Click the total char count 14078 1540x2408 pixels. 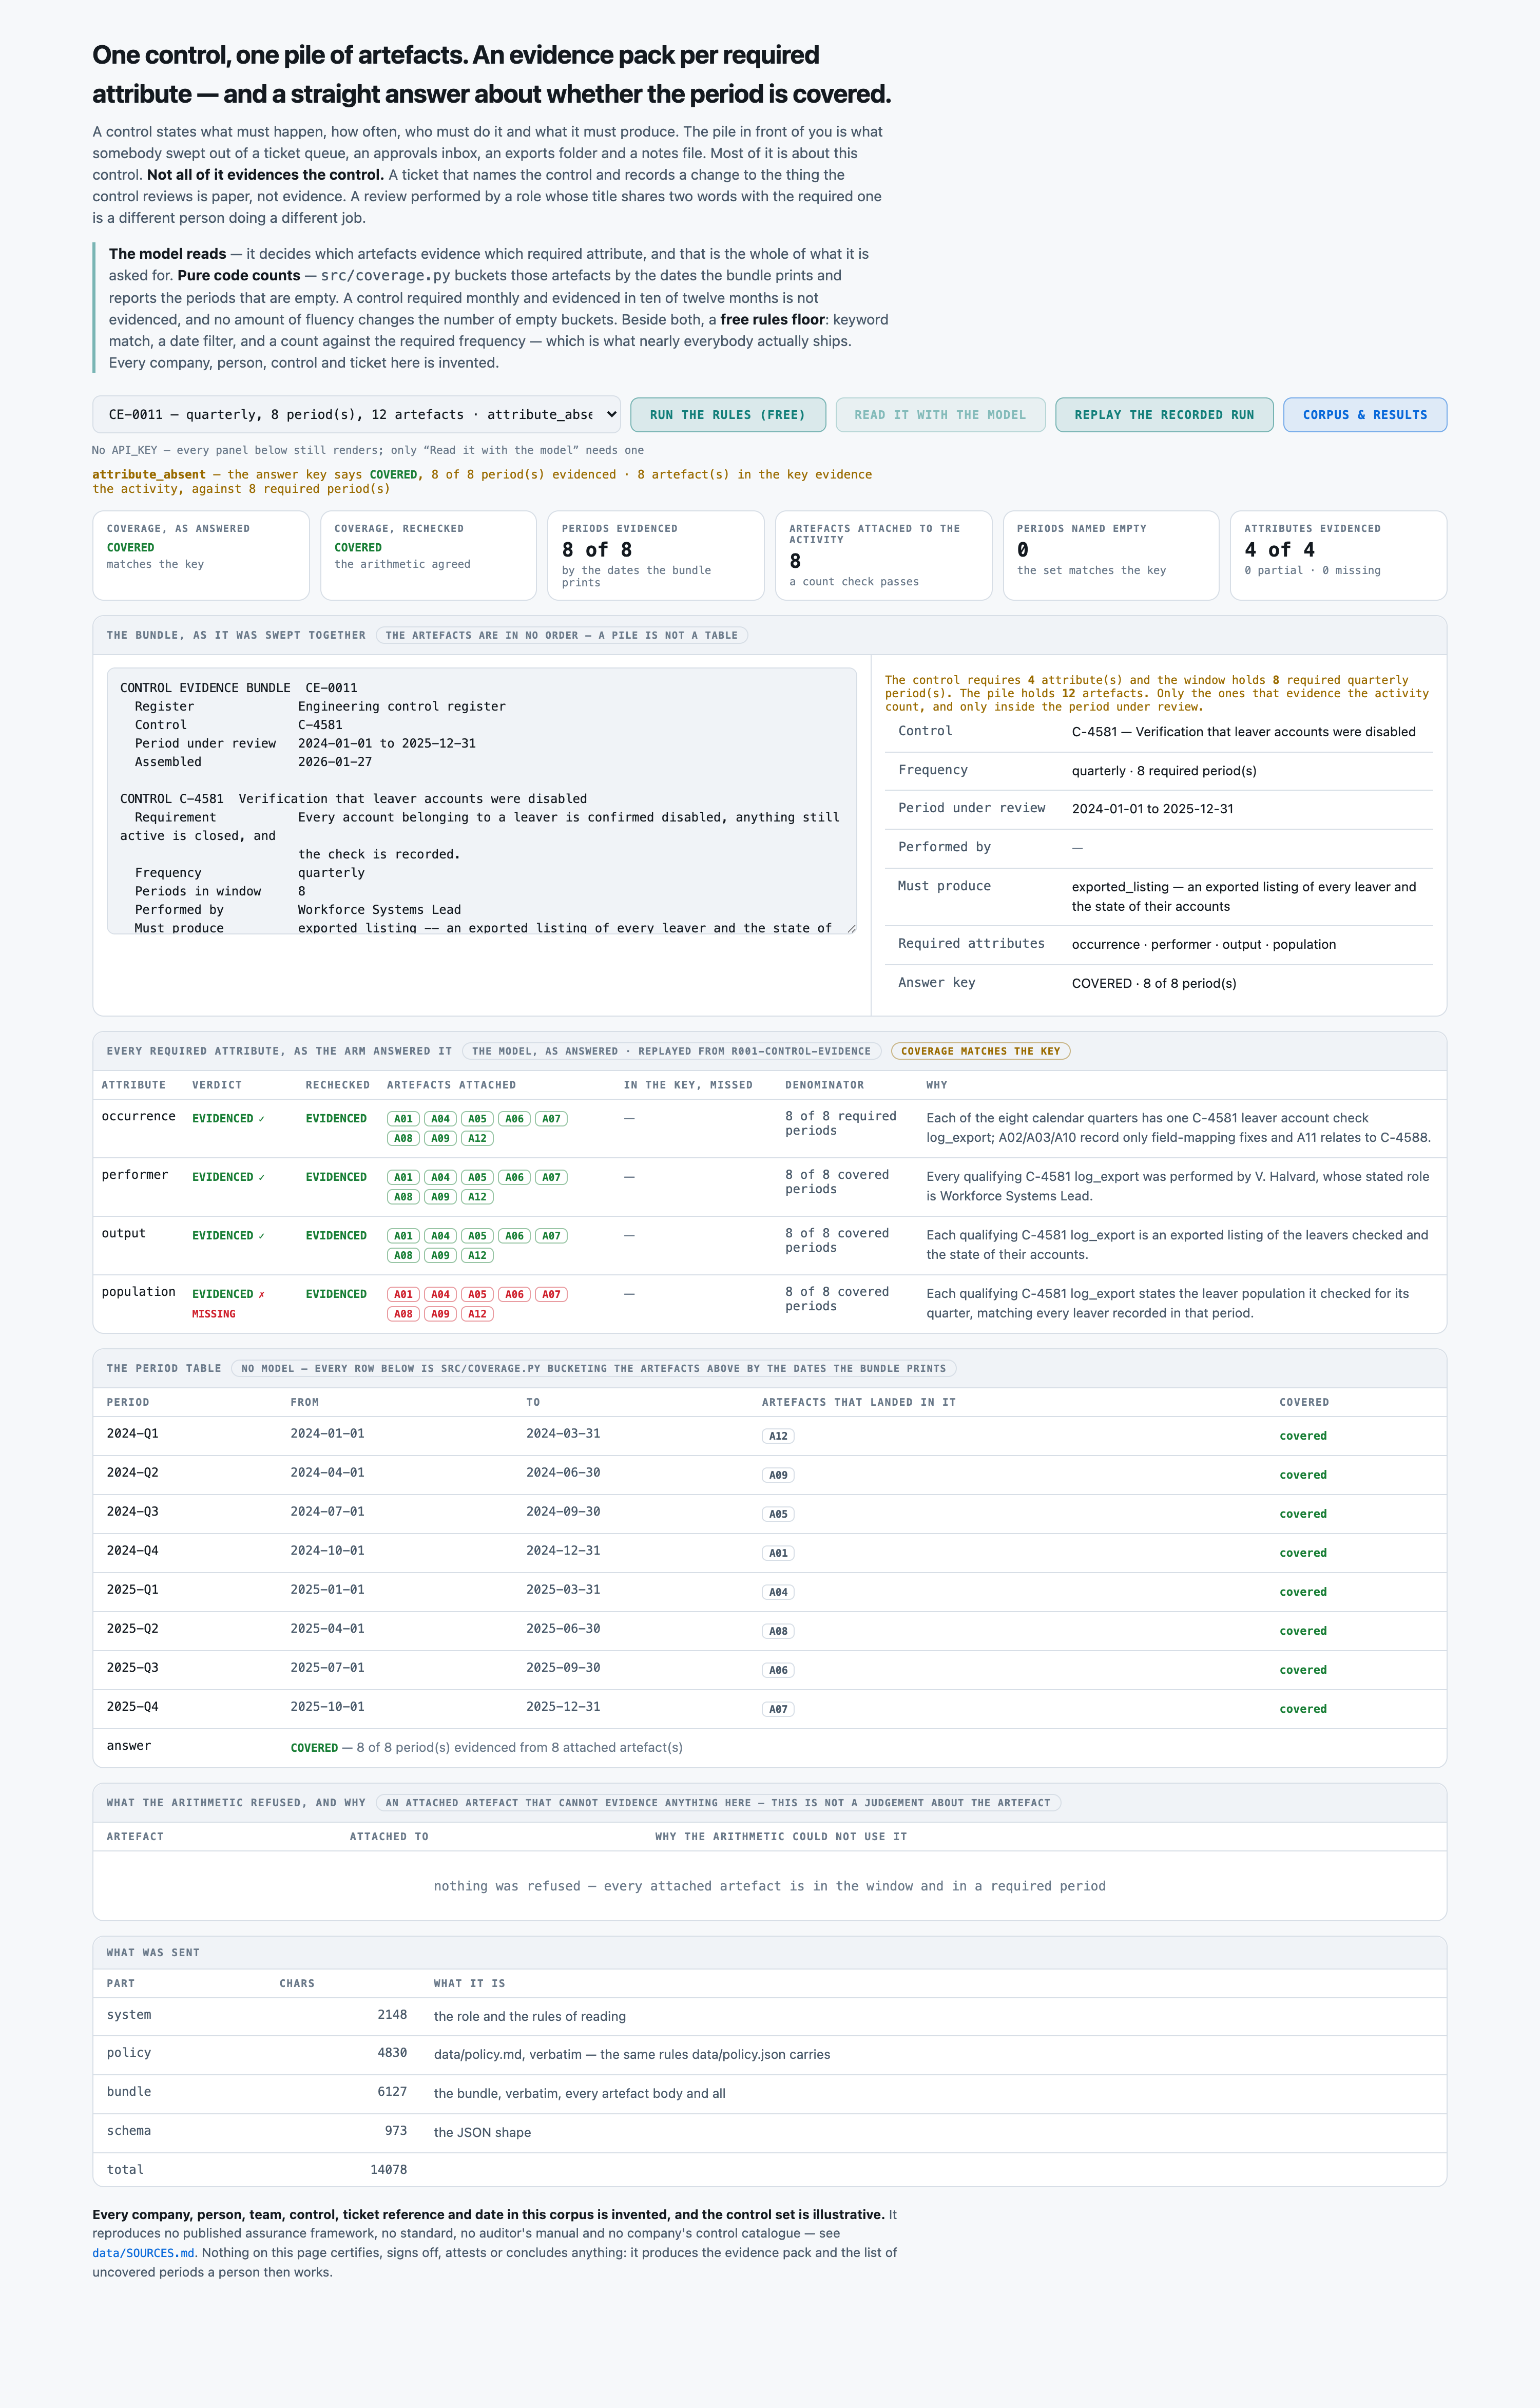[388, 2170]
